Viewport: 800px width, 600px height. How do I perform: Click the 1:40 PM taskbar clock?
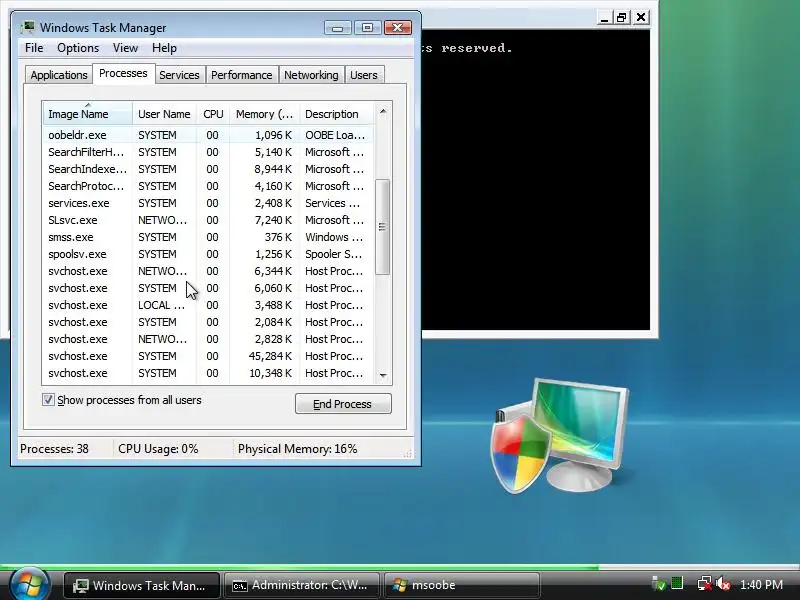click(761, 585)
